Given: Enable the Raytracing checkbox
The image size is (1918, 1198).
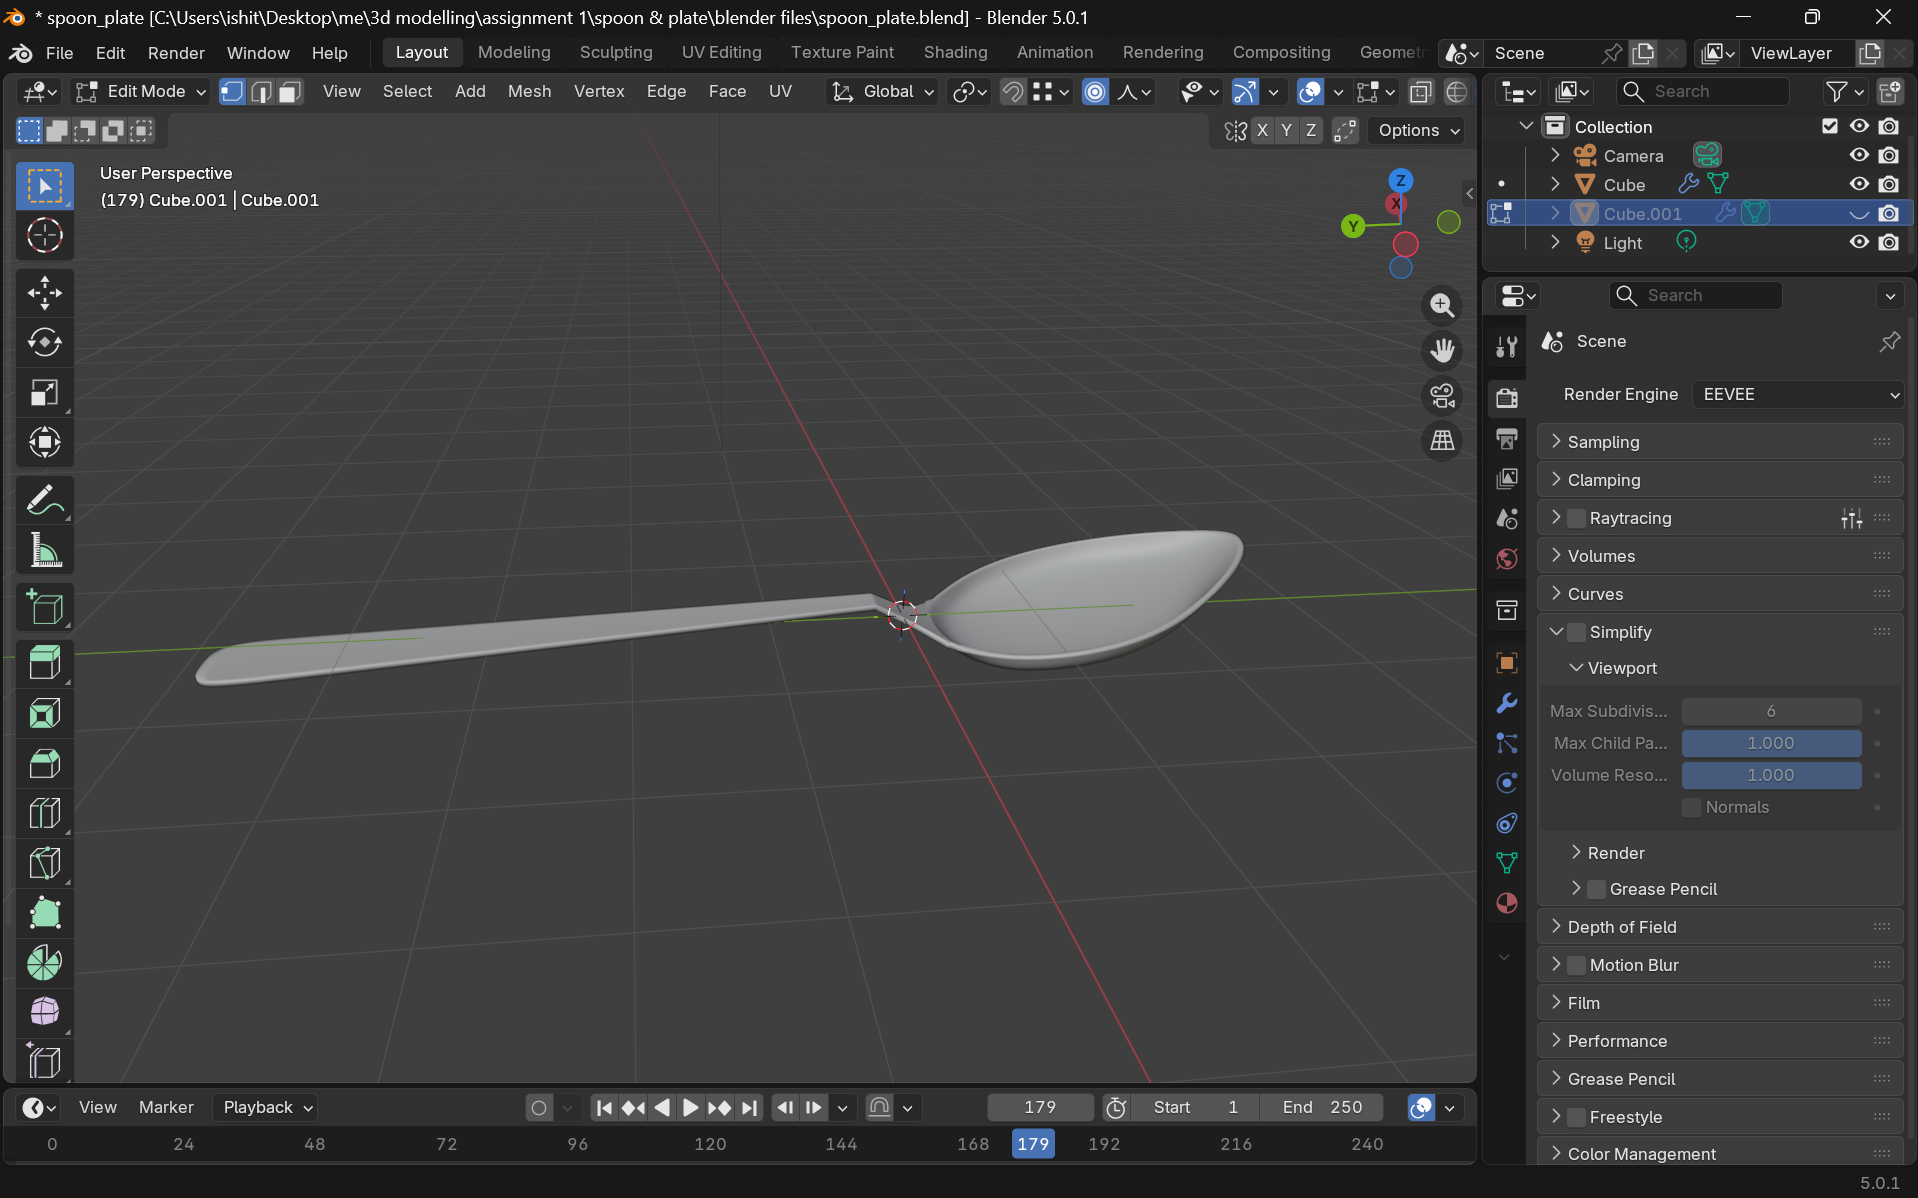Looking at the screenshot, I should pos(1577,518).
